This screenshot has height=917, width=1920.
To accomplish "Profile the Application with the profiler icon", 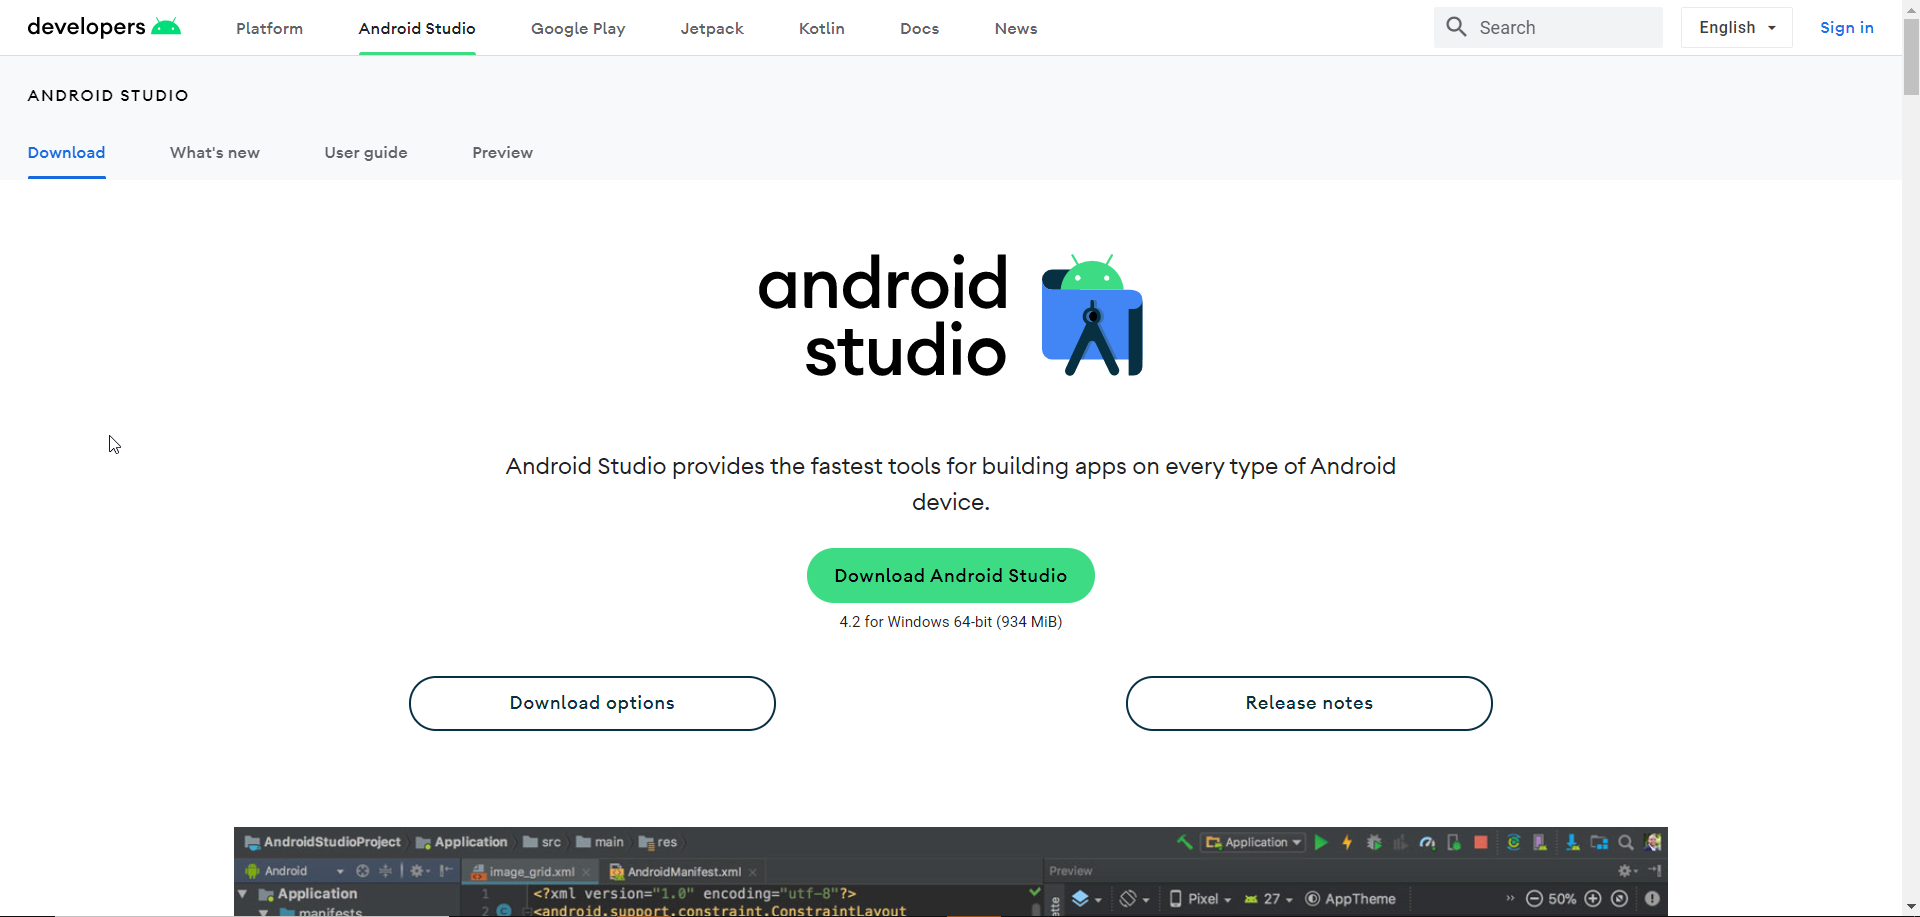I will 1427,842.
